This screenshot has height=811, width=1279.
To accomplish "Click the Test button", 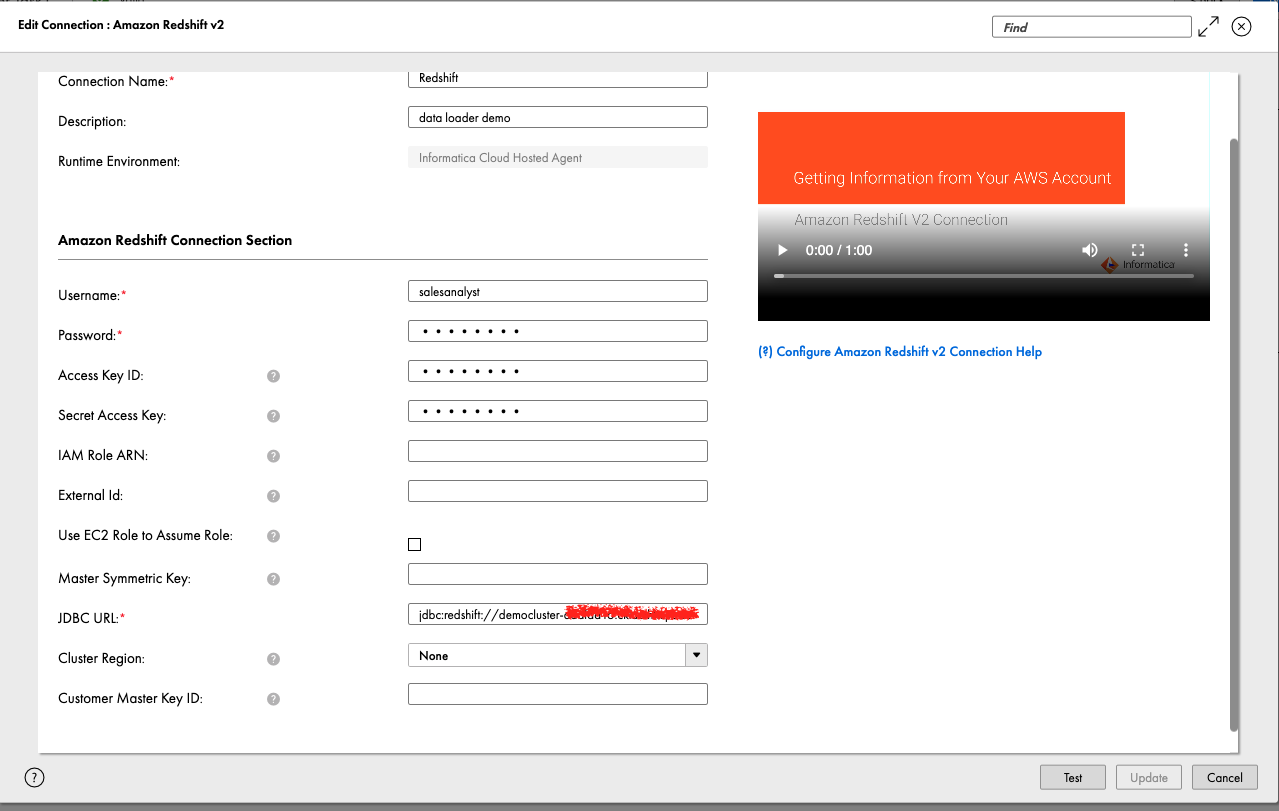I will 1072,777.
